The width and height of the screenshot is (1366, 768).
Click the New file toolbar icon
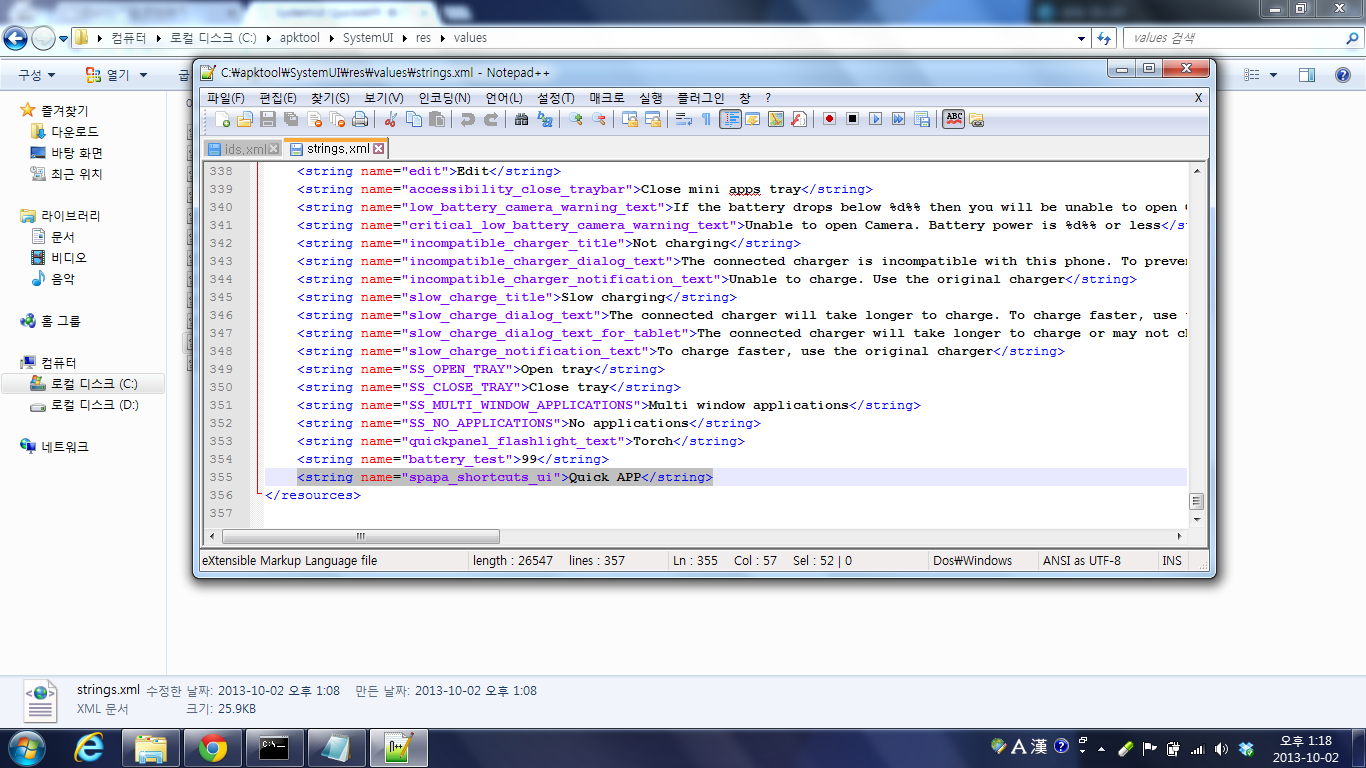point(223,119)
